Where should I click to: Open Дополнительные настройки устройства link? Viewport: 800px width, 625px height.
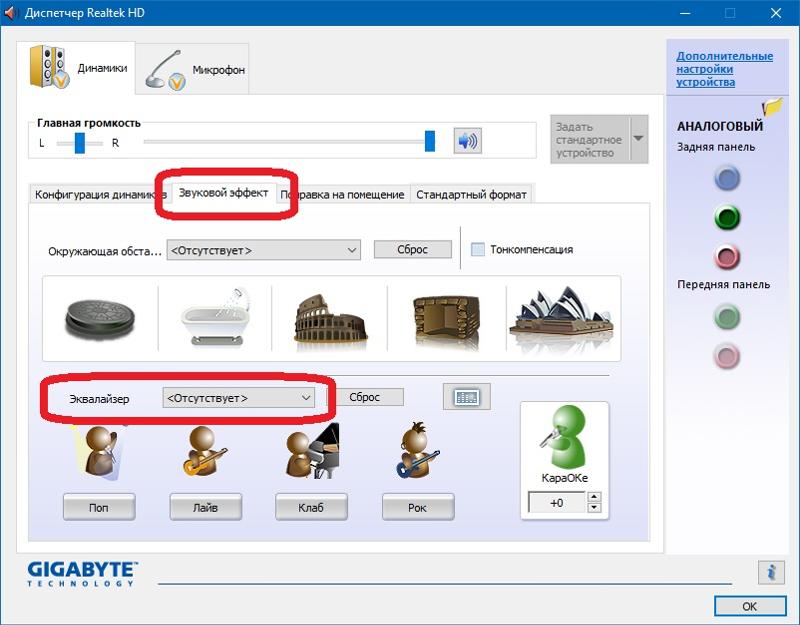pyautogui.click(x=724, y=69)
